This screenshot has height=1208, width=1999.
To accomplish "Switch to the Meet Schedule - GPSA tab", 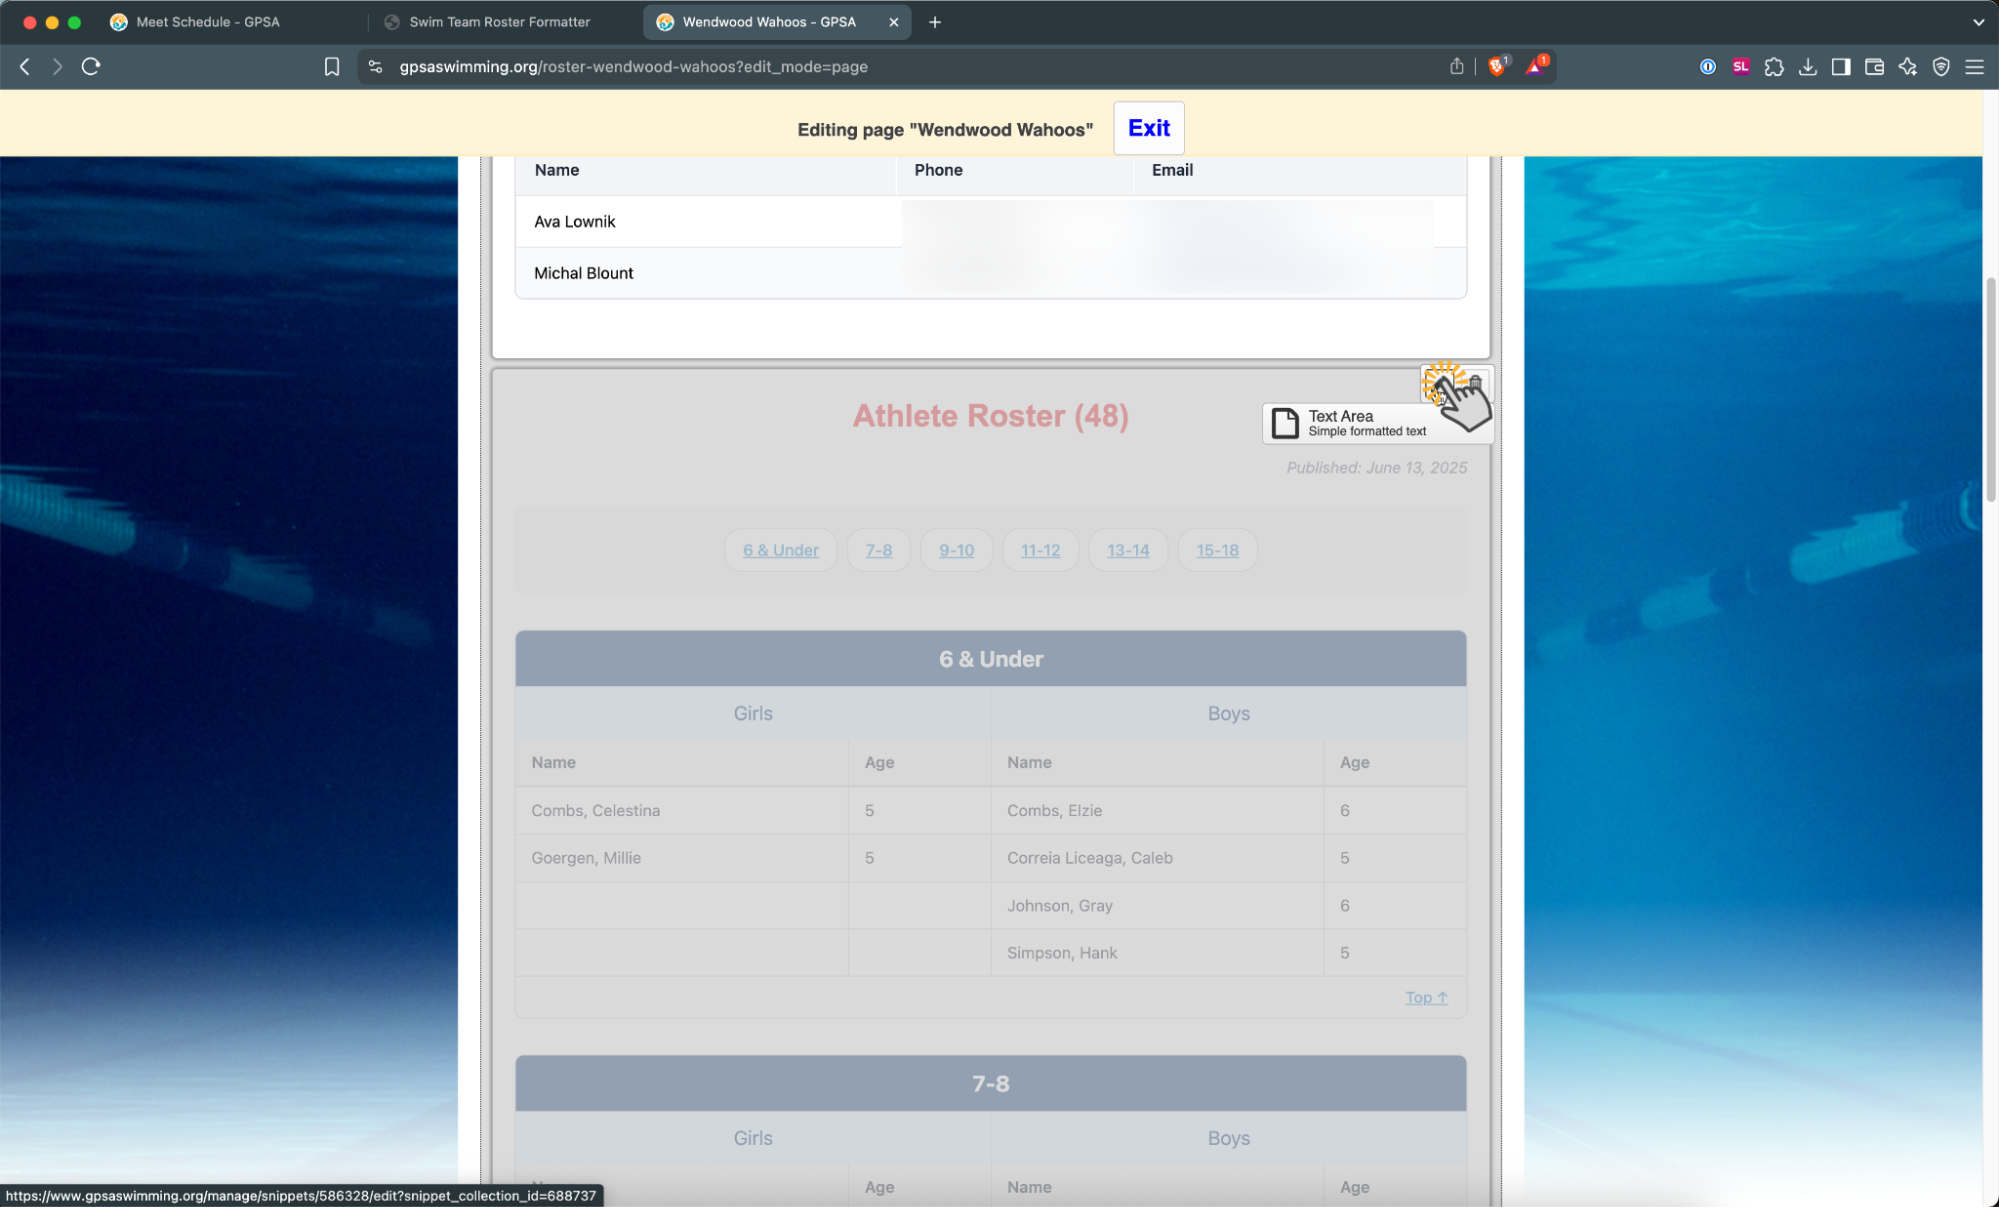I will (x=208, y=22).
